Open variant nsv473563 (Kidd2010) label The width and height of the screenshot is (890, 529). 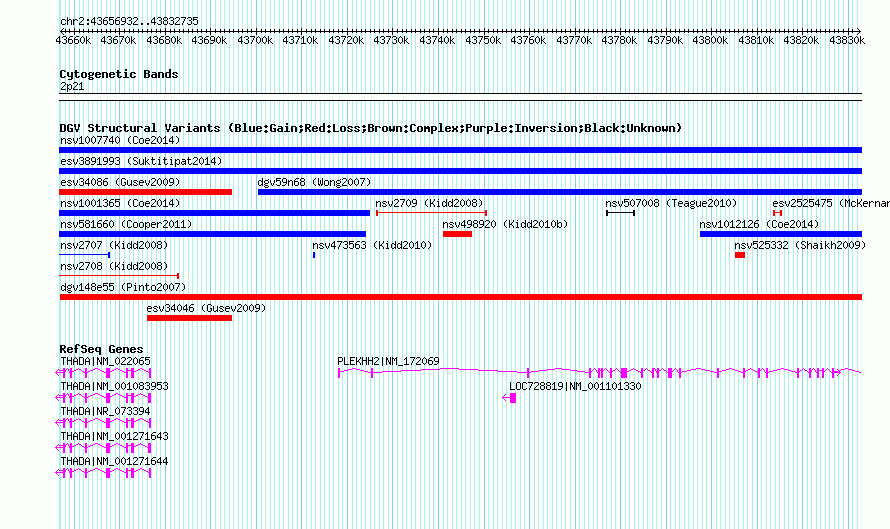pyautogui.click(x=372, y=245)
